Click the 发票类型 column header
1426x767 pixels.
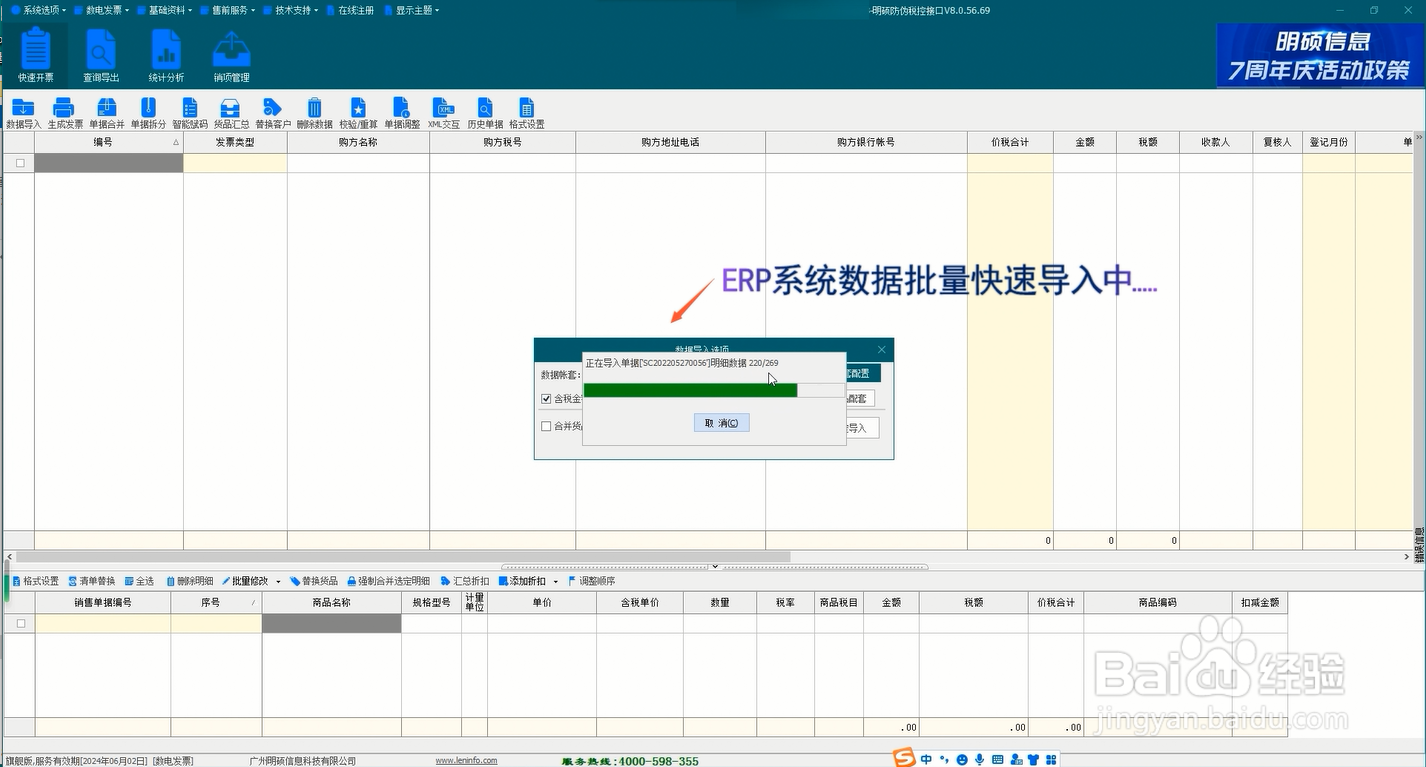coord(235,142)
